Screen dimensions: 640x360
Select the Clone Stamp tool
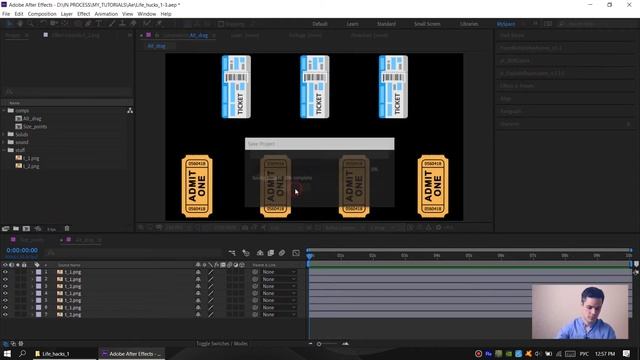[x=122, y=24]
